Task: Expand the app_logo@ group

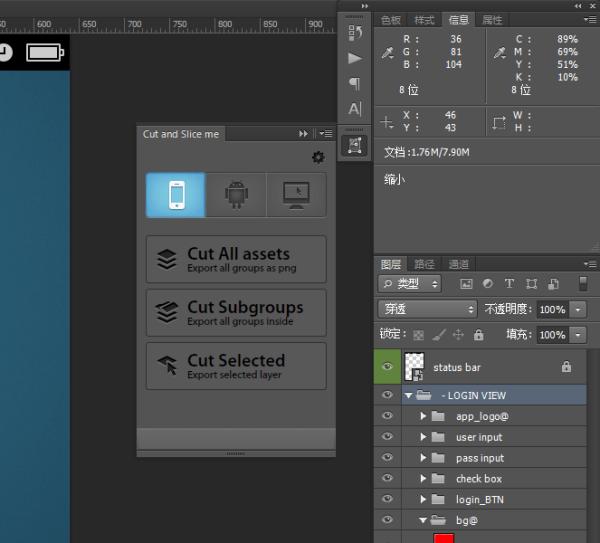Action: click(423, 416)
